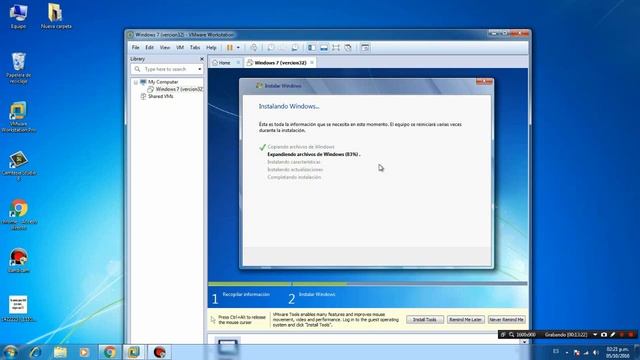Click the 'Instalando Windows...' heading
The image size is (640, 360).
[289, 107]
